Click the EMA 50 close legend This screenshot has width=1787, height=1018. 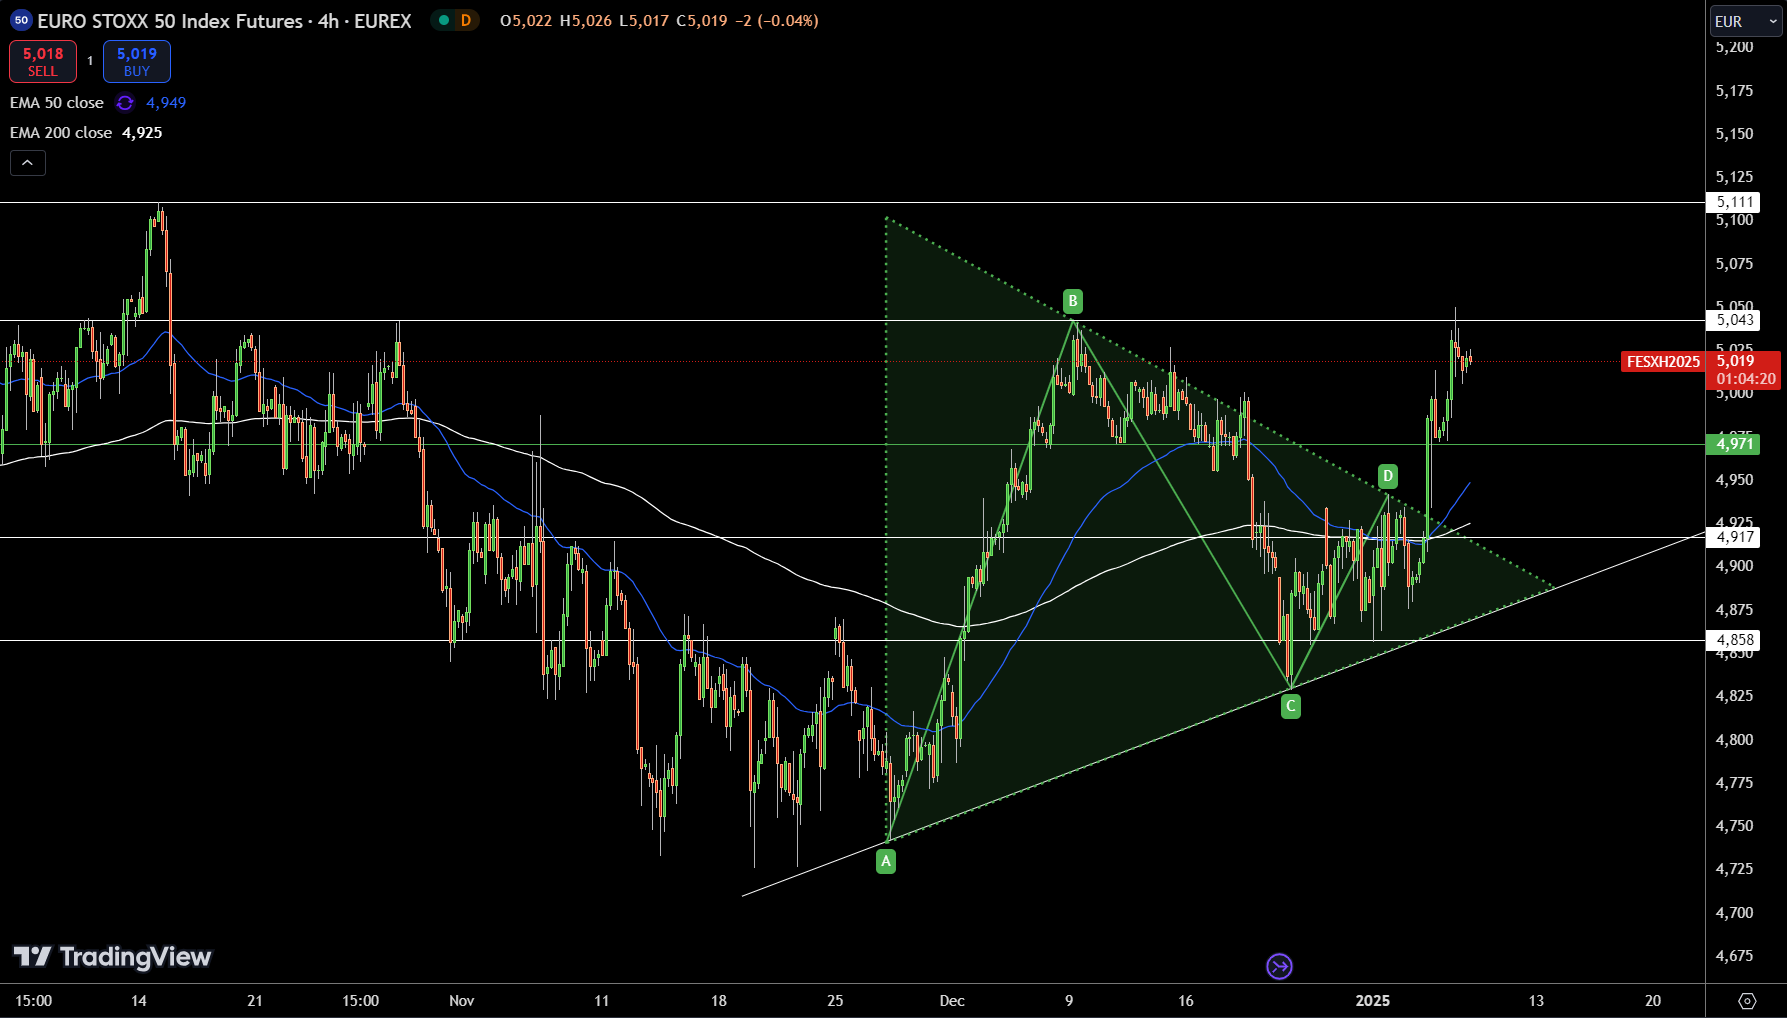[x=57, y=103]
